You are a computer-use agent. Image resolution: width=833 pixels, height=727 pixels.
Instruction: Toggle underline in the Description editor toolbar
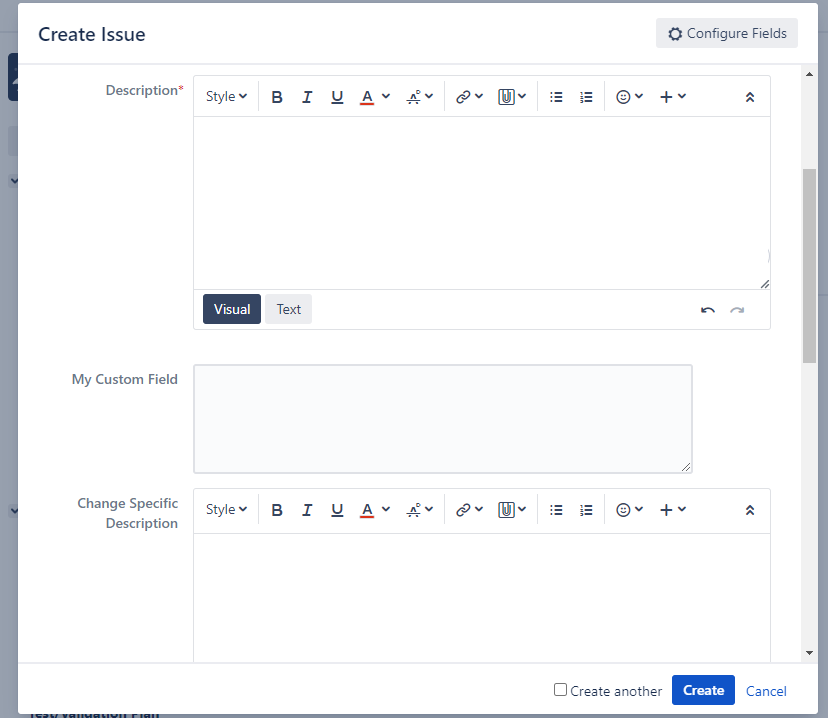(337, 97)
